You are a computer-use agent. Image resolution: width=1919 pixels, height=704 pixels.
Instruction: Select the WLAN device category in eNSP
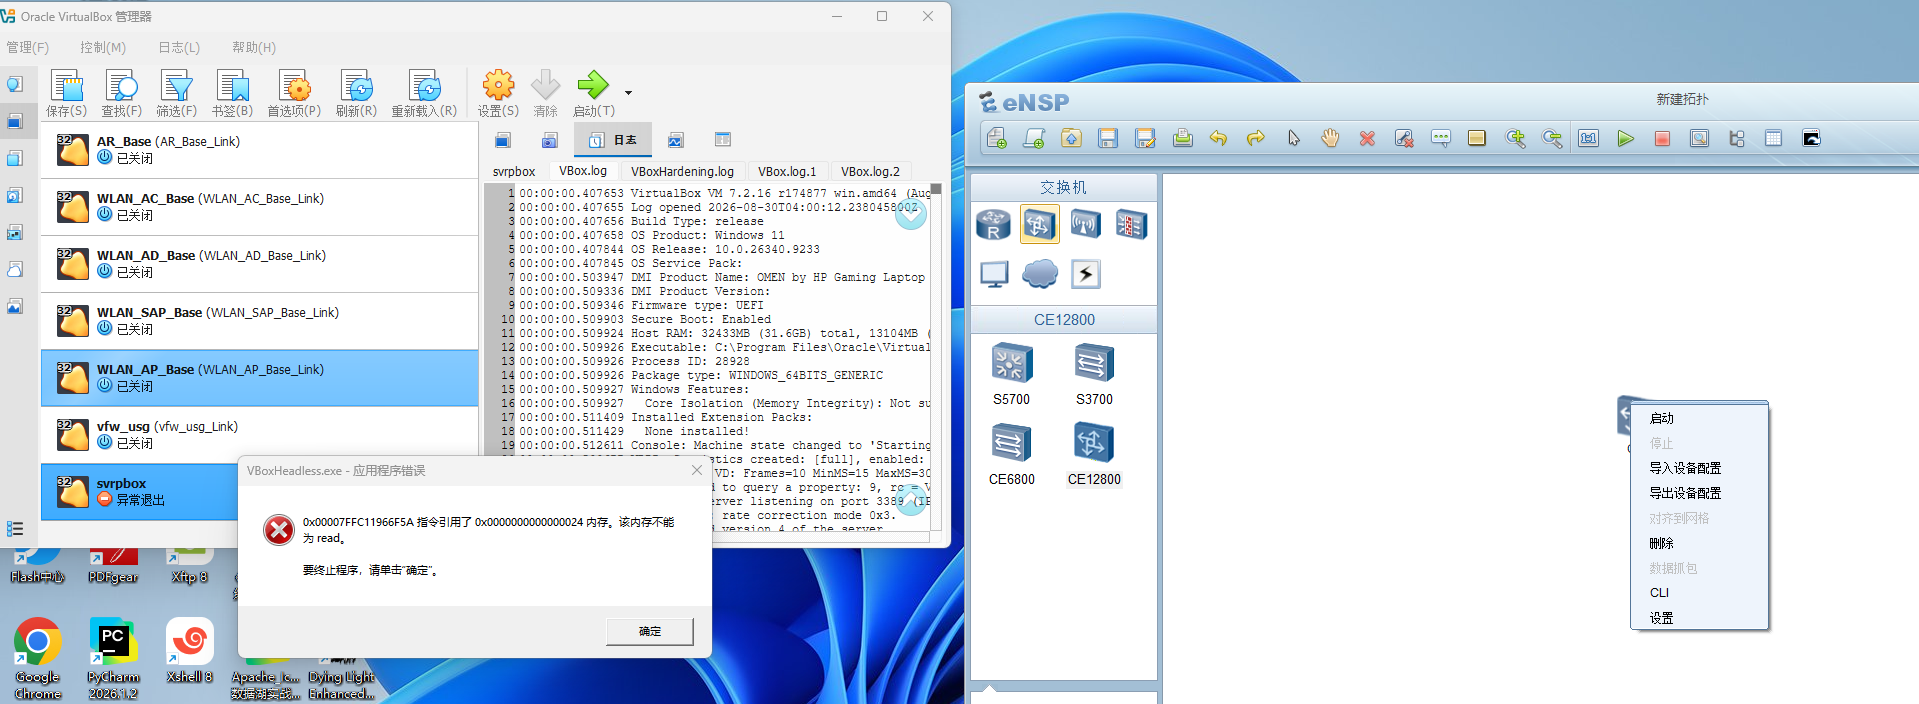[x=1085, y=224]
